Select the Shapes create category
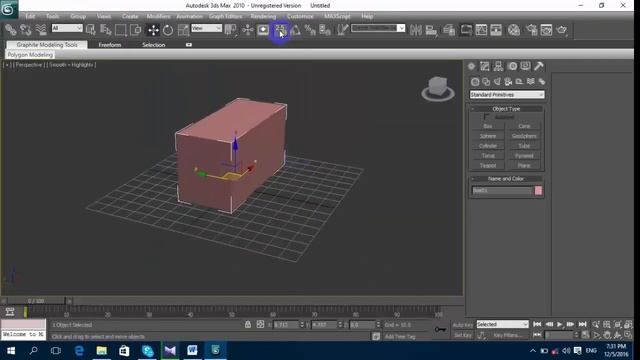 [486, 82]
